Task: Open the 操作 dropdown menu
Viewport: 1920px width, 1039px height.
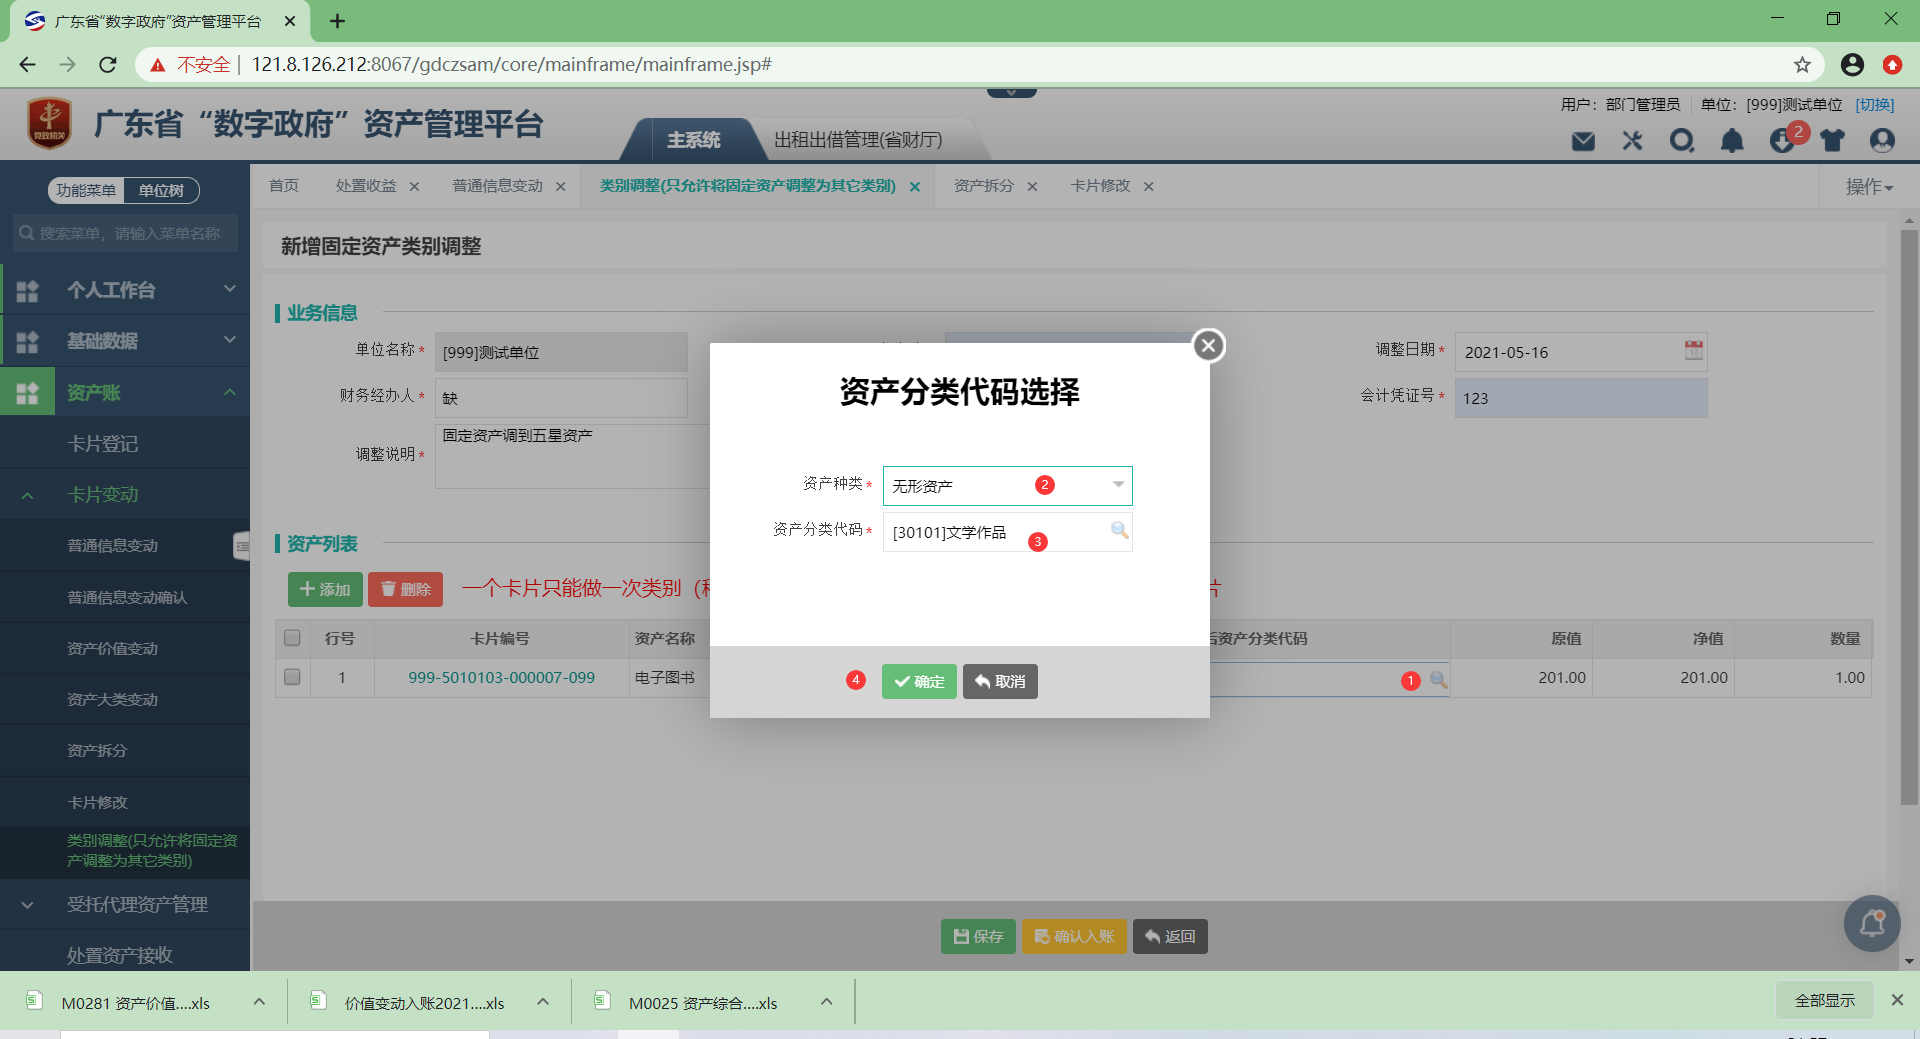Action: click(x=1869, y=187)
